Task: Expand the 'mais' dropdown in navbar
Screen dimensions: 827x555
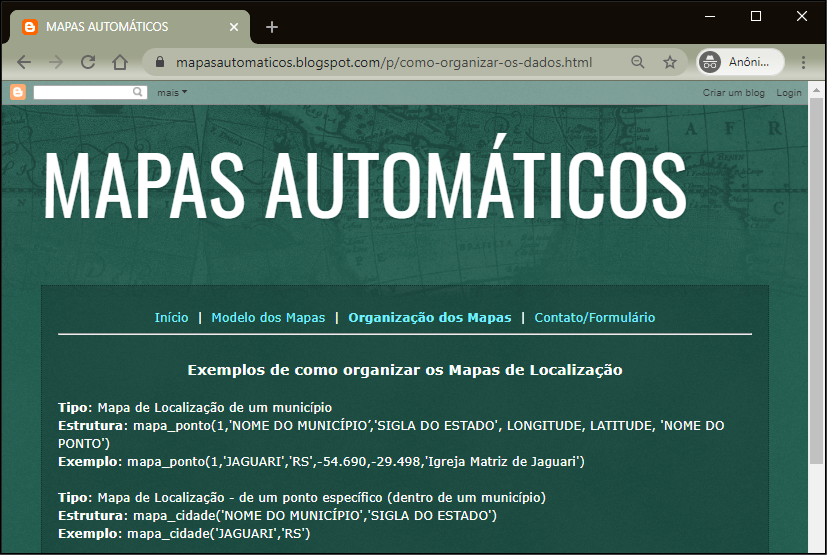Action: click(x=172, y=93)
